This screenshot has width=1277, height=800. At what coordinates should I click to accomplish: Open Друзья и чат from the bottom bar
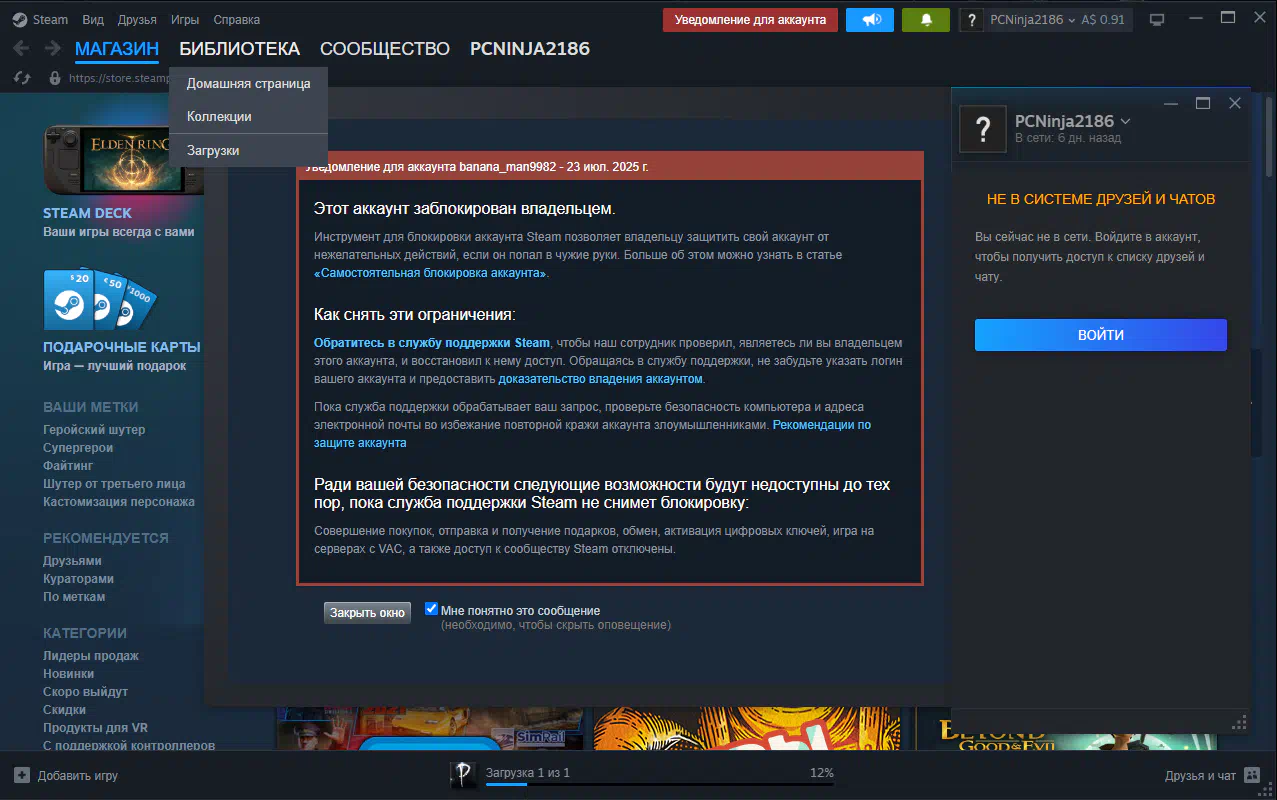(x=1212, y=775)
